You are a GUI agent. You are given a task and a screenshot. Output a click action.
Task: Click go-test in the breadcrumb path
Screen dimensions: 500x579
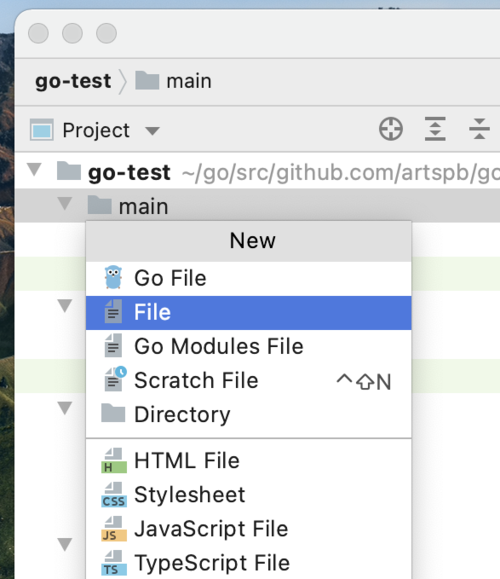tap(73, 81)
